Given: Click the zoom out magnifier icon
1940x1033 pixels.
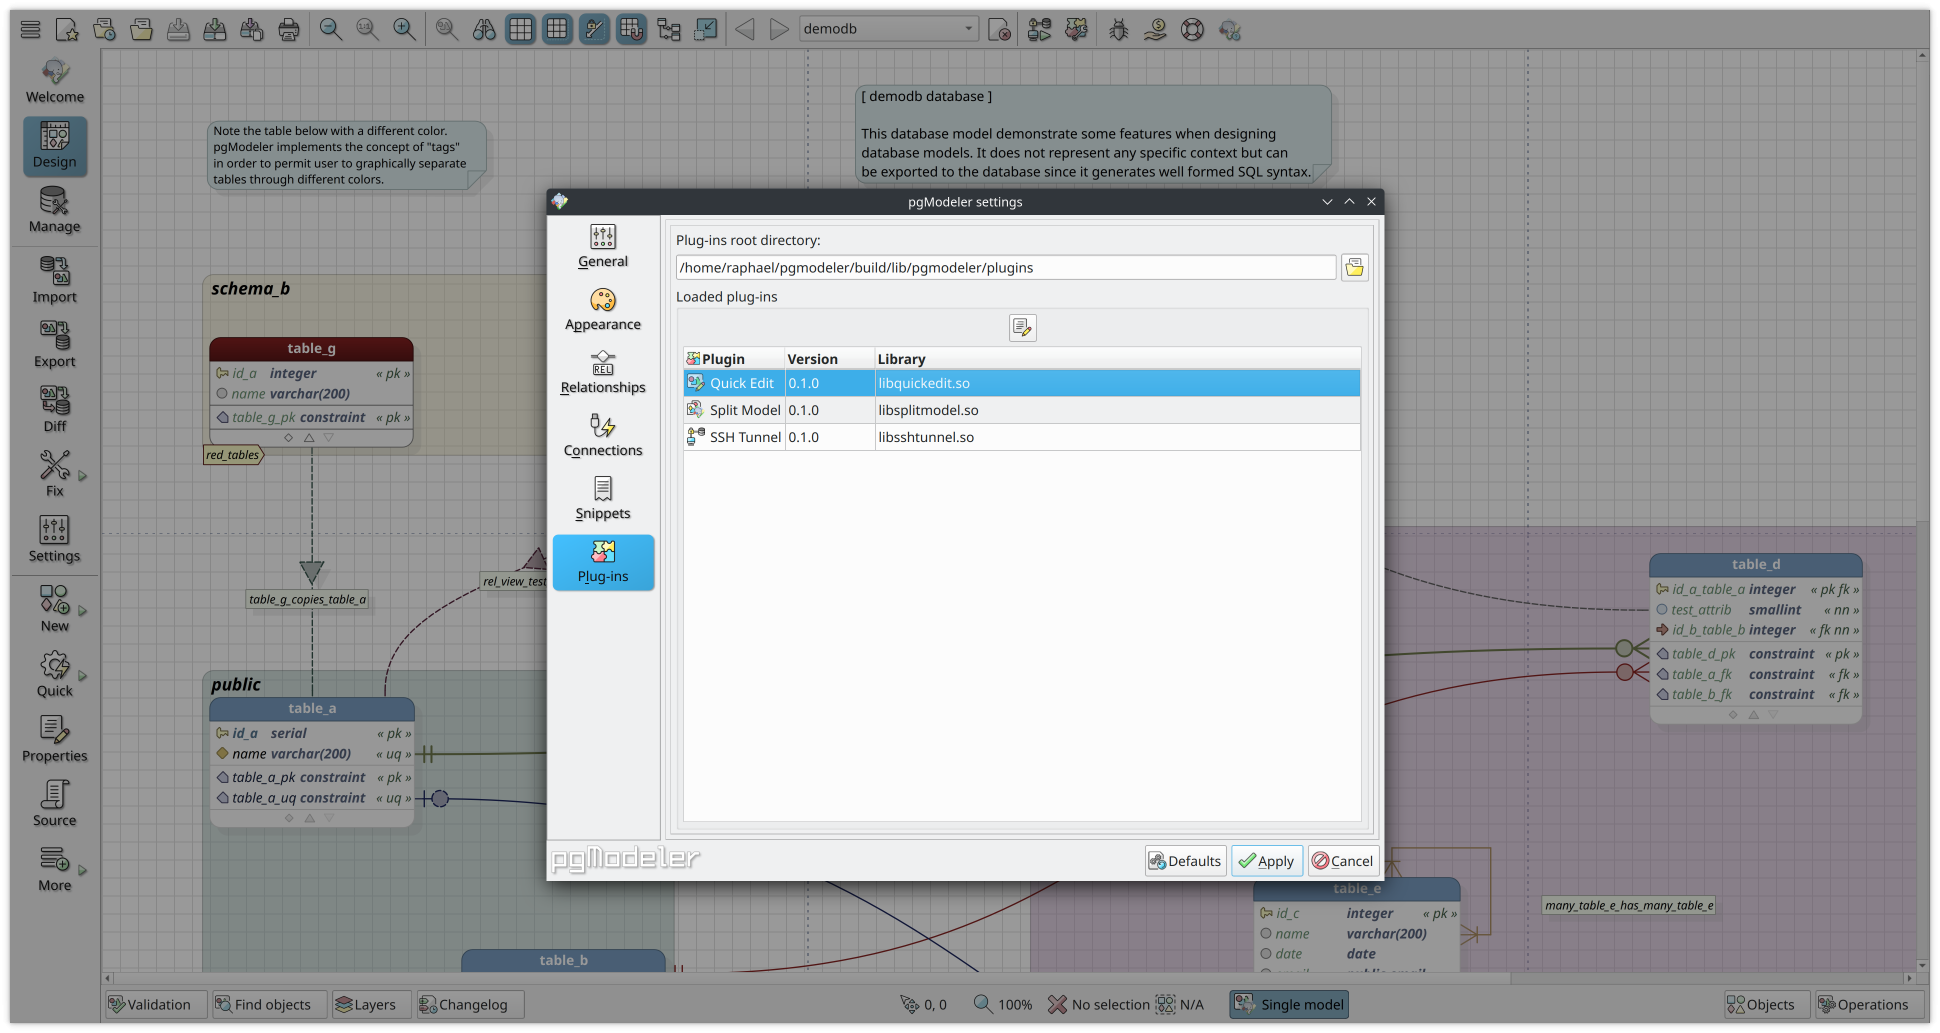Looking at the screenshot, I should (x=330, y=29).
